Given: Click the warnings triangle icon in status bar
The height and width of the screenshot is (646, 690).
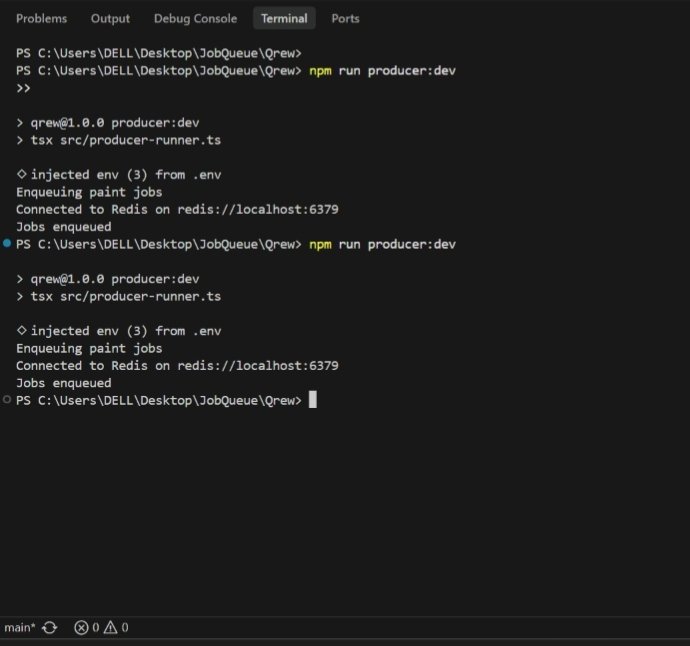Looking at the screenshot, I should coord(110,627).
